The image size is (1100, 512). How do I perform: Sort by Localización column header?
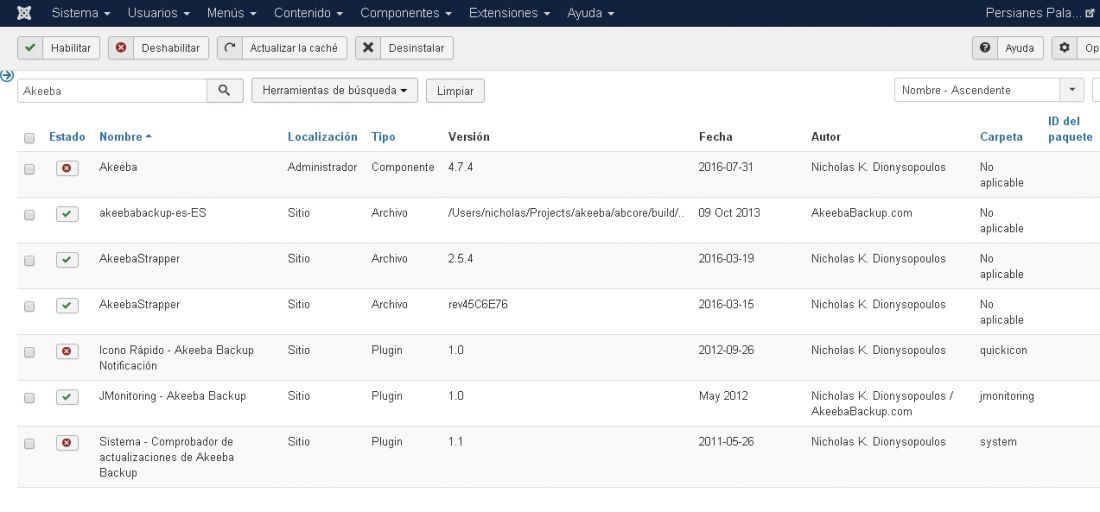click(323, 137)
